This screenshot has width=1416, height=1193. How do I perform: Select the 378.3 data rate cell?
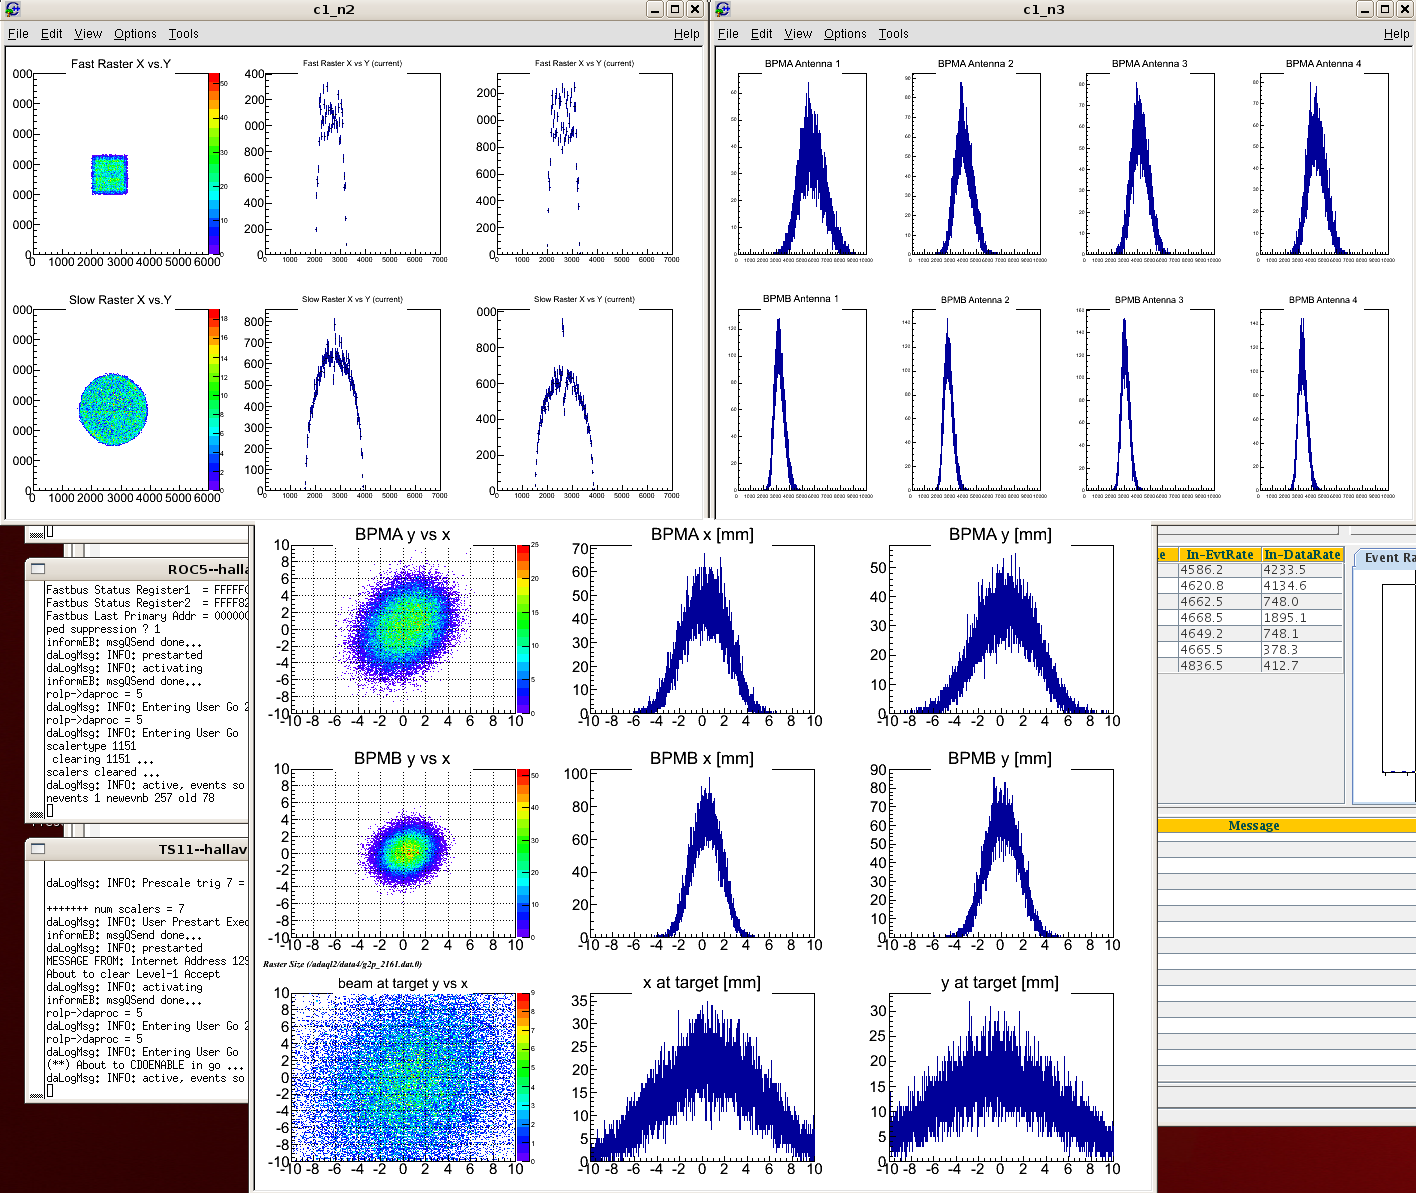click(1302, 650)
